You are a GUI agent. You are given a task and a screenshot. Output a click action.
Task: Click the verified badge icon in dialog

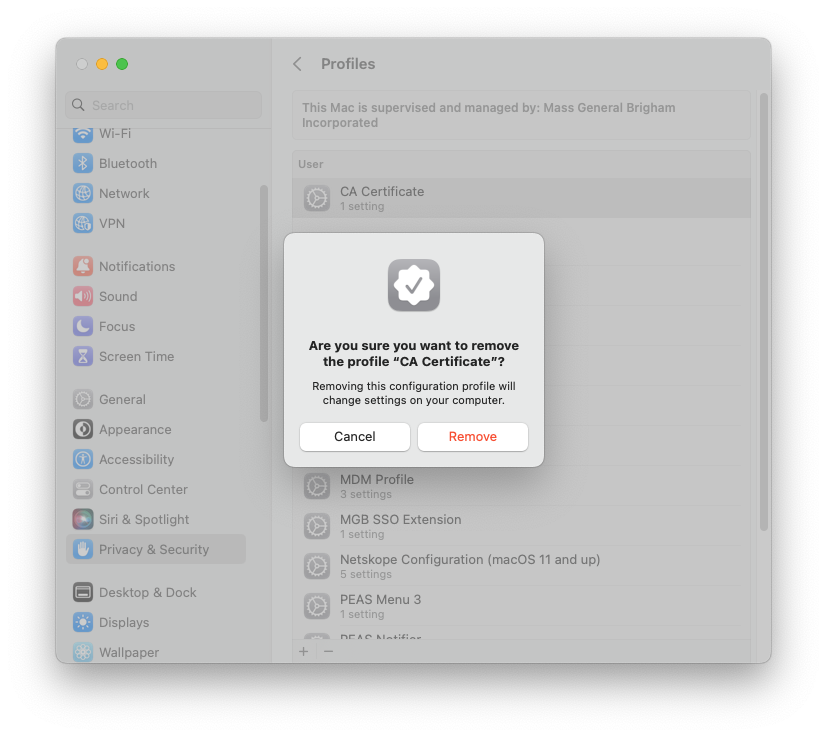click(x=414, y=285)
